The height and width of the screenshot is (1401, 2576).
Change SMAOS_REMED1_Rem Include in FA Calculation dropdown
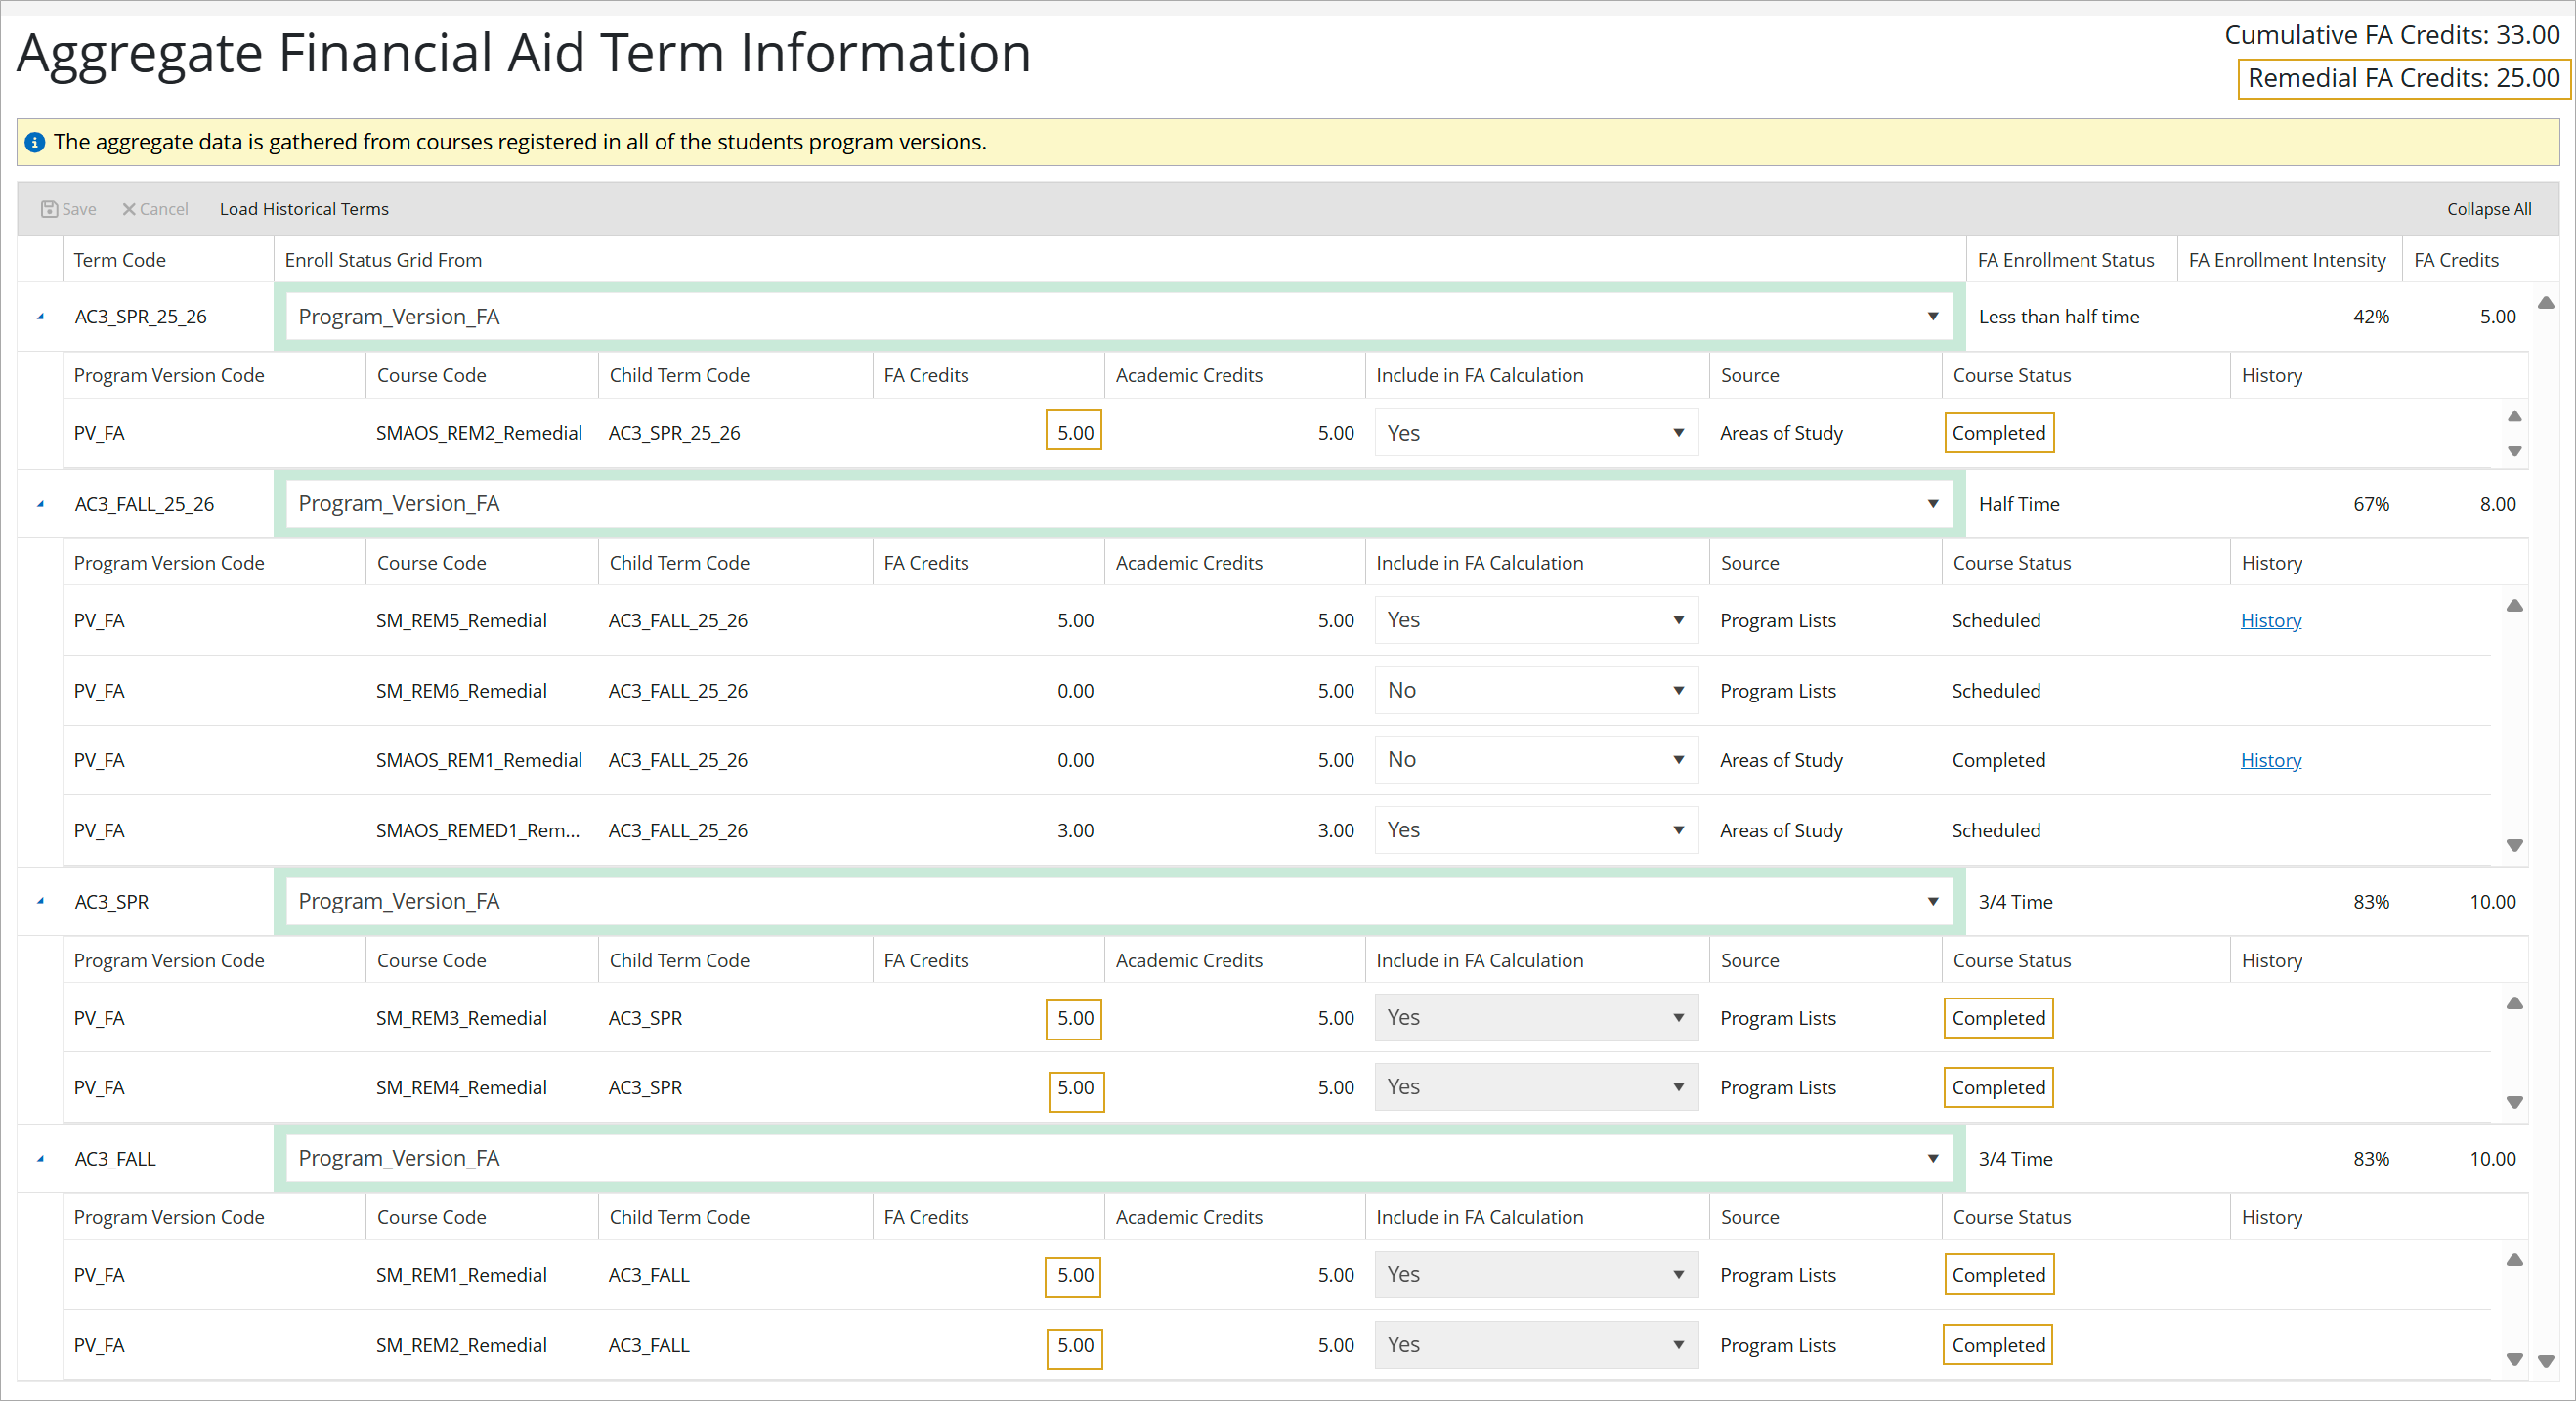coord(1678,830)
